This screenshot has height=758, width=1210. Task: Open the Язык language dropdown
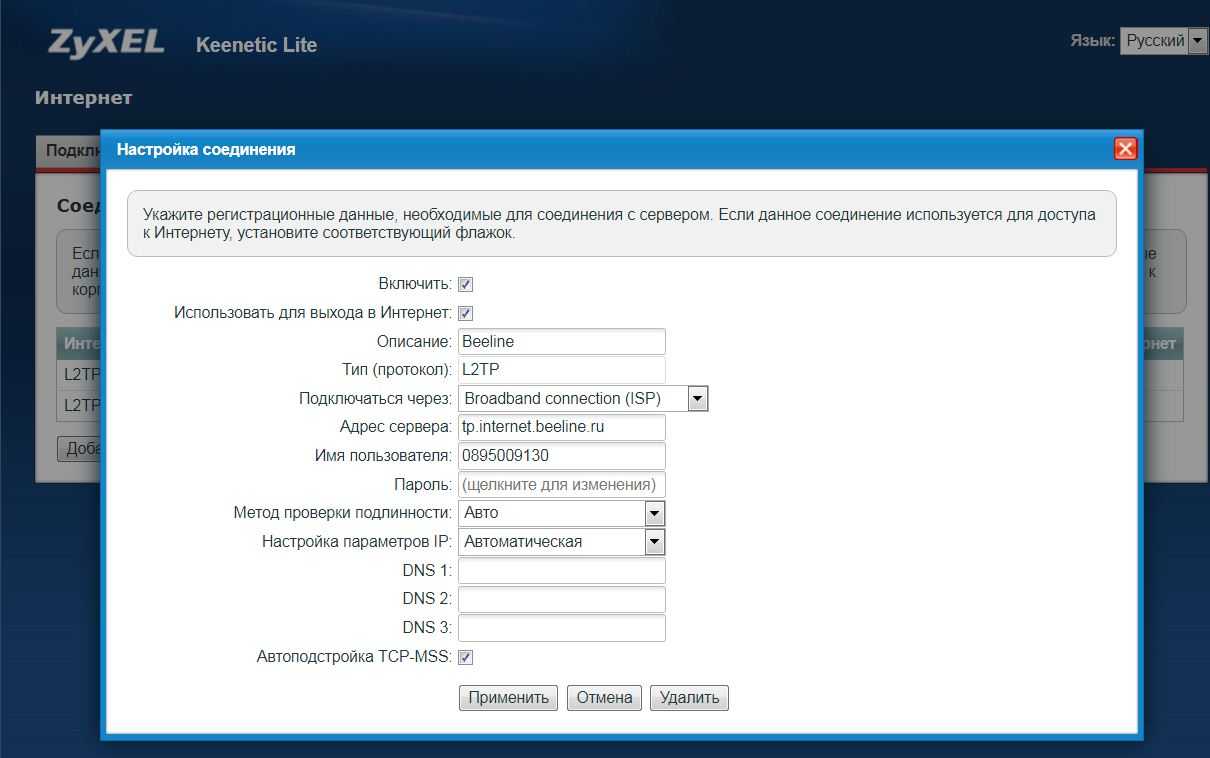coord(1164,41)
